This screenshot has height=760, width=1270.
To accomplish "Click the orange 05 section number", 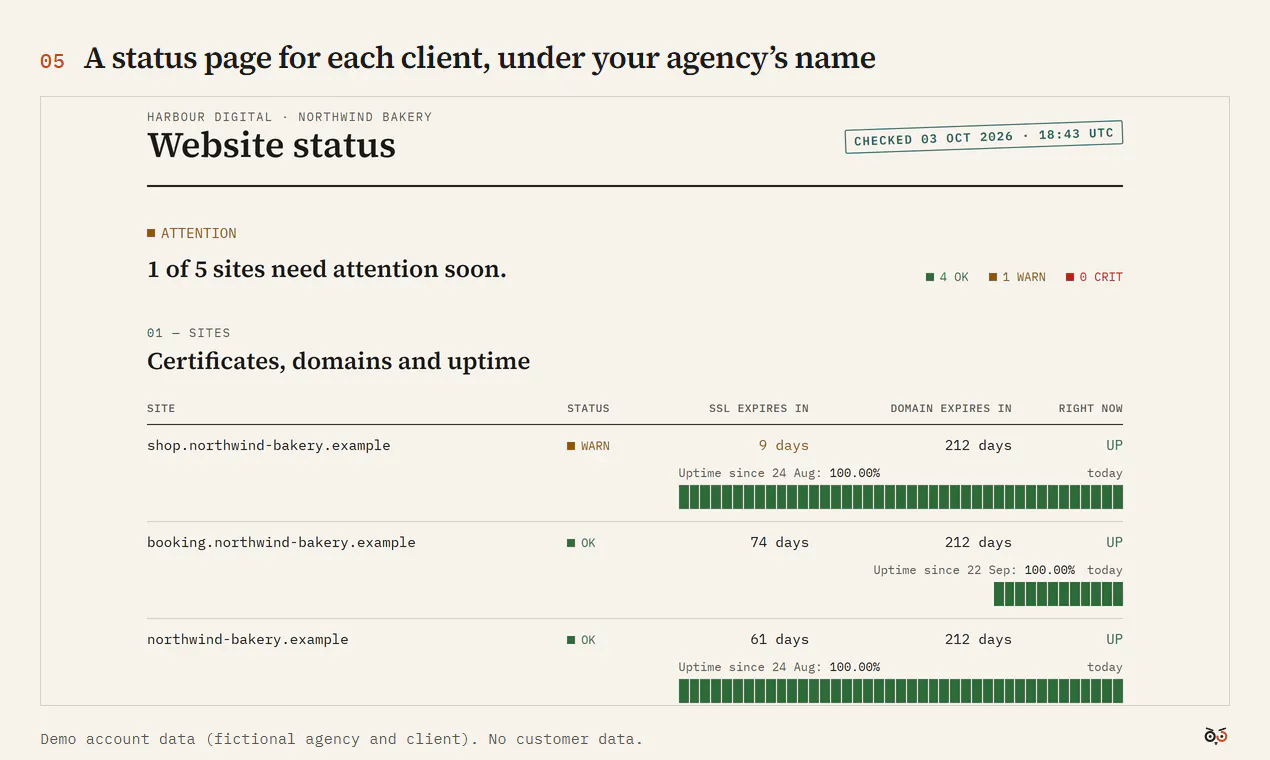I will [x=52, y=61].
